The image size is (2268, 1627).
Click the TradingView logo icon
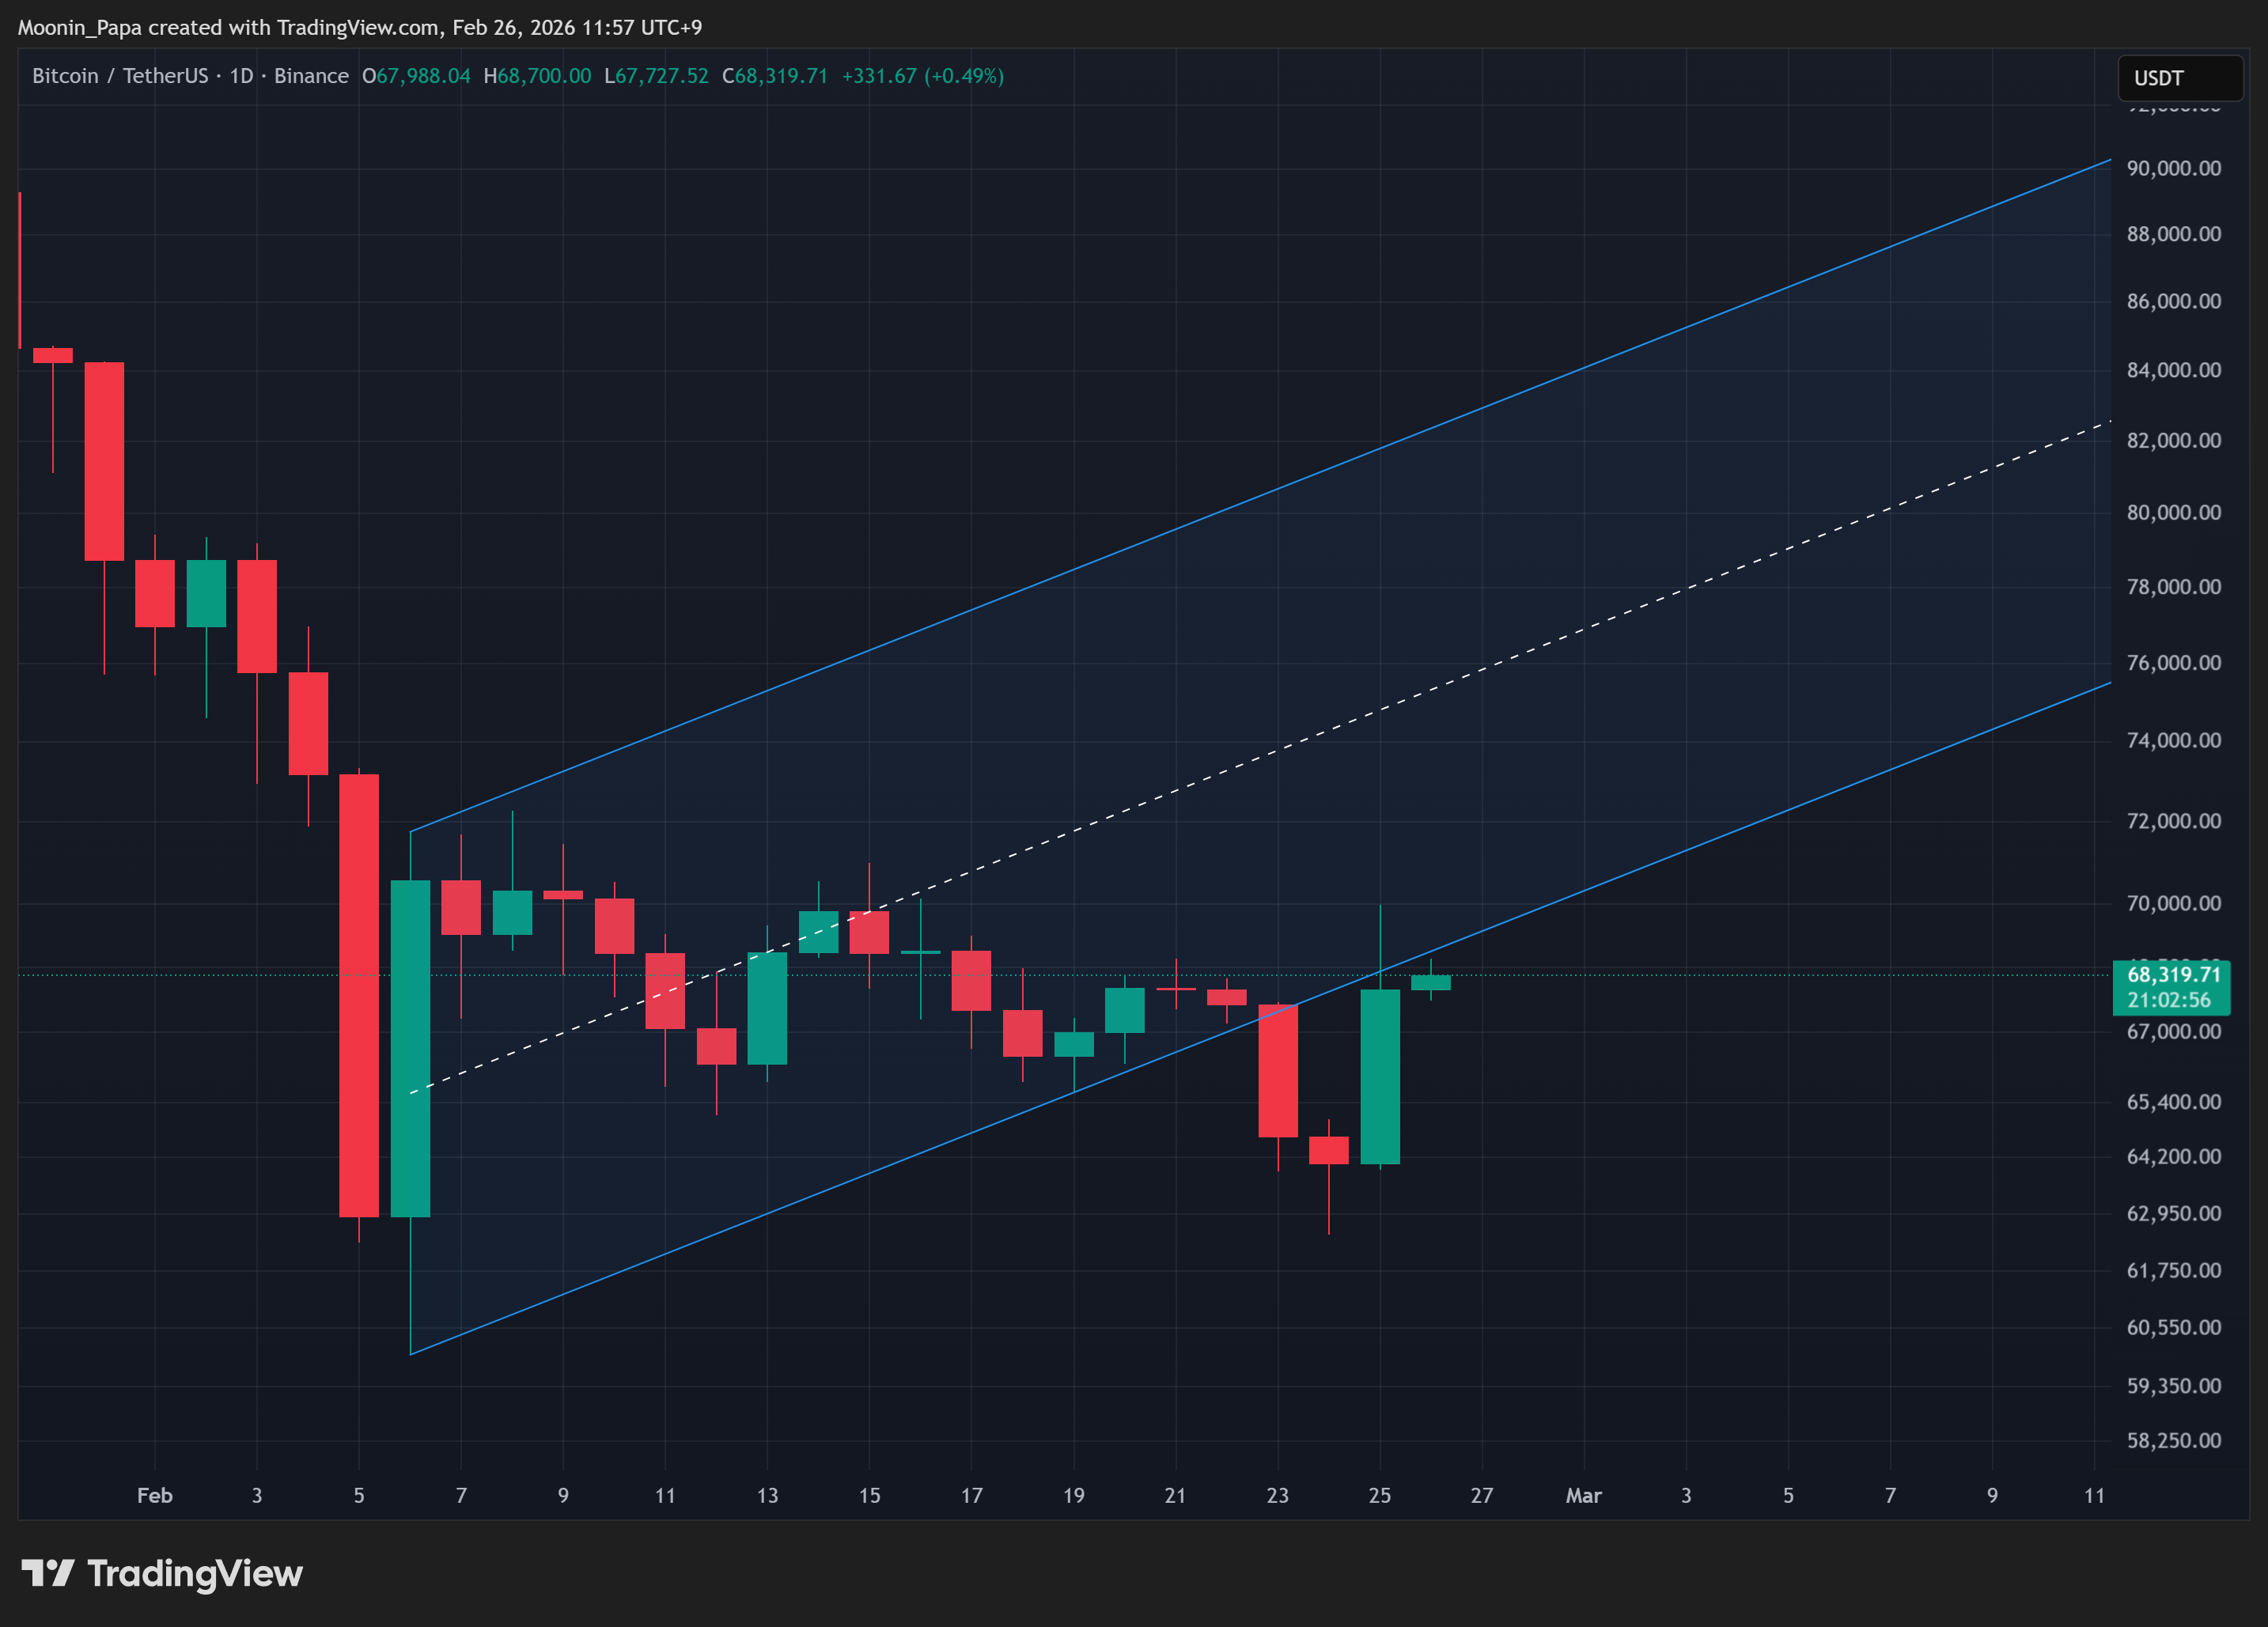[48, 1573]
